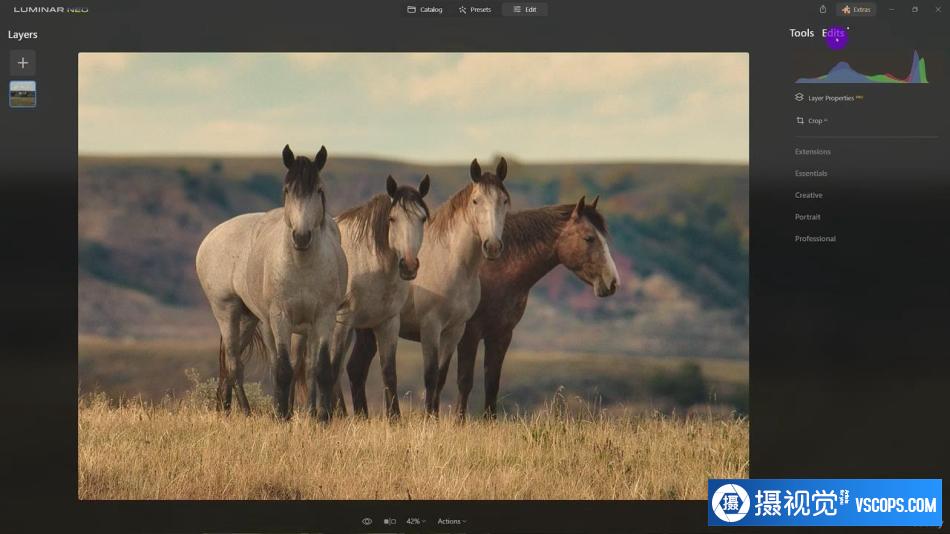Click the Crop tool icon
Screen dimensions: 950x534
[x=800, y=121]
